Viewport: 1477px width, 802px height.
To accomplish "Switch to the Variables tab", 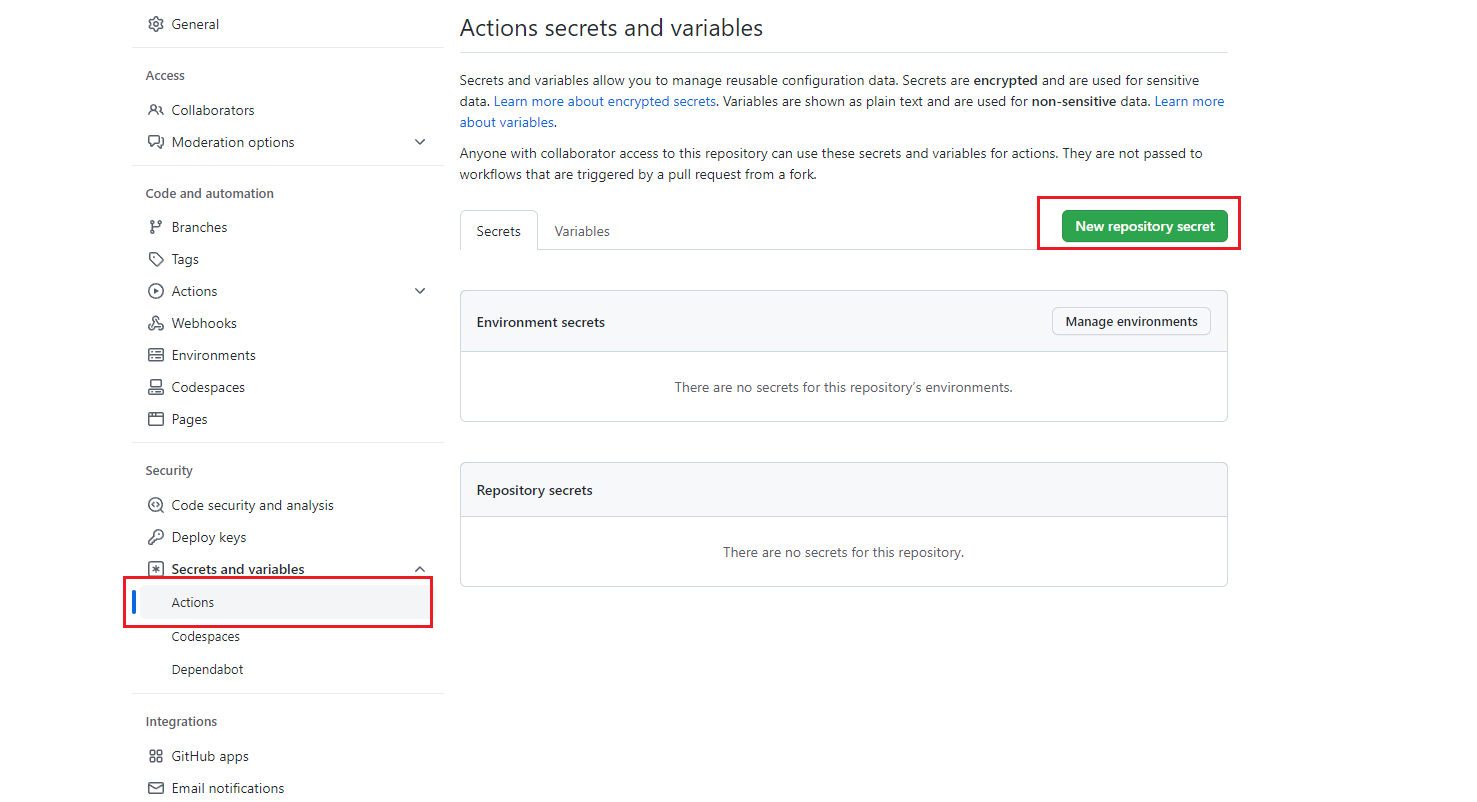I will pos(582,231).
